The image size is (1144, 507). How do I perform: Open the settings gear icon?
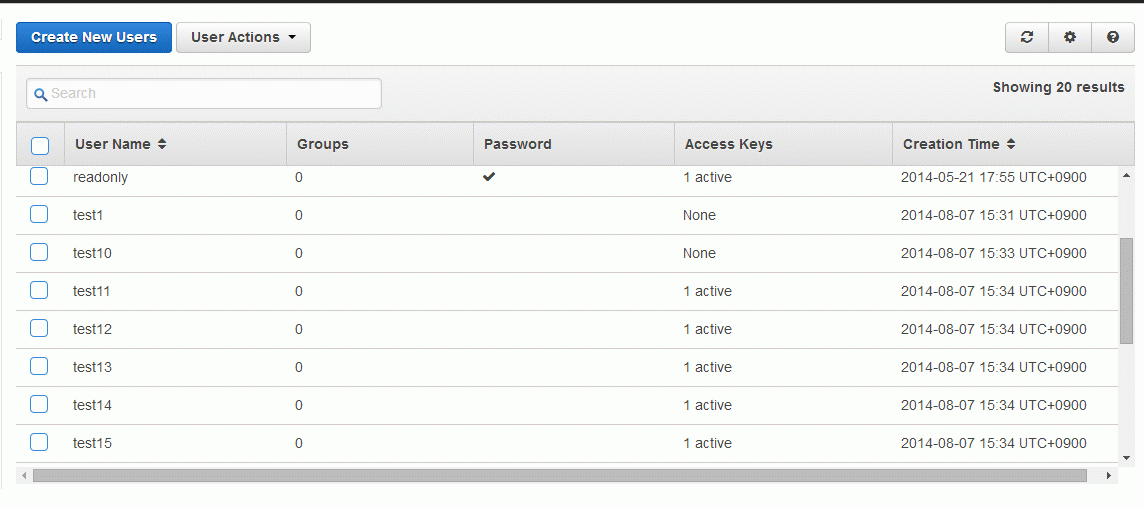point(1070,37)
